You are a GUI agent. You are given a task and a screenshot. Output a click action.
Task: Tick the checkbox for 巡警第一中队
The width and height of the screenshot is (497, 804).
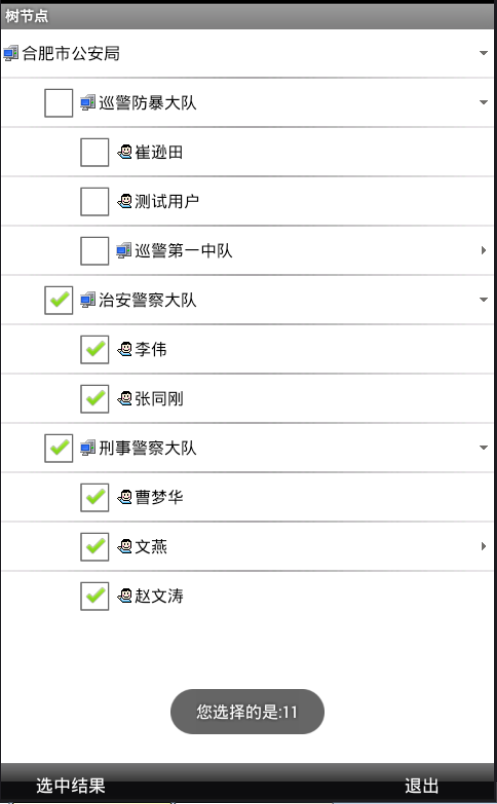[x=94, y=251]
